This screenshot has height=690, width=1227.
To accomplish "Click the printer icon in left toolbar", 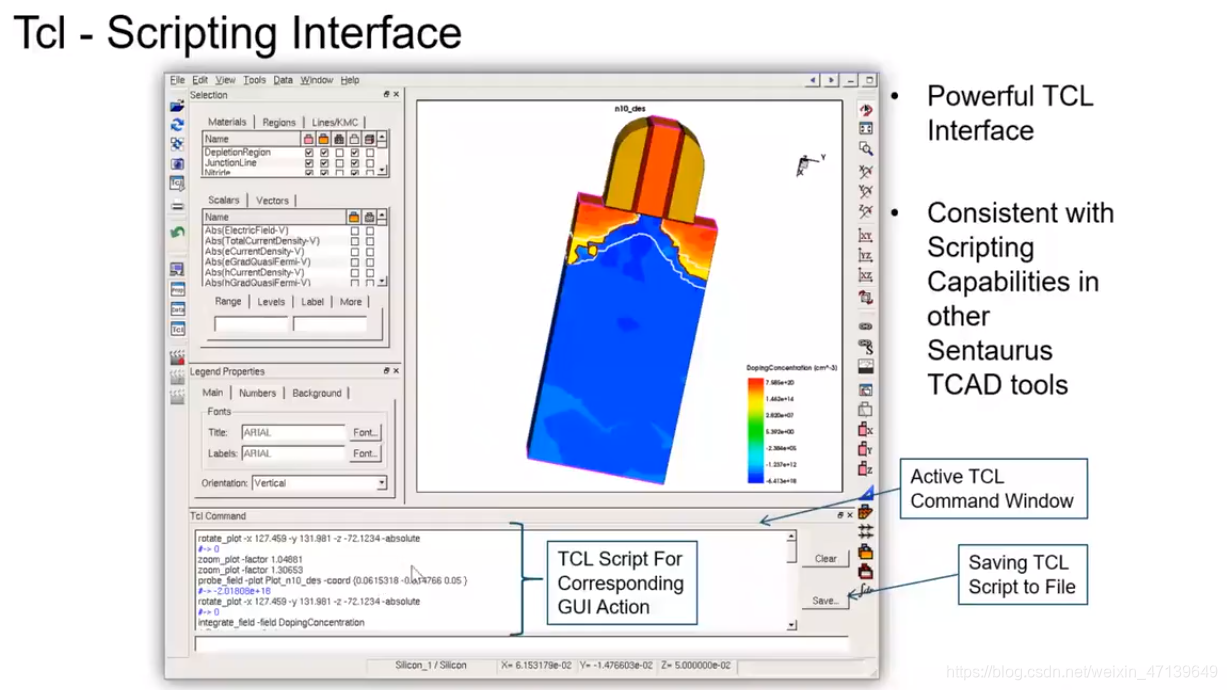I will click(x=177, y=206).
